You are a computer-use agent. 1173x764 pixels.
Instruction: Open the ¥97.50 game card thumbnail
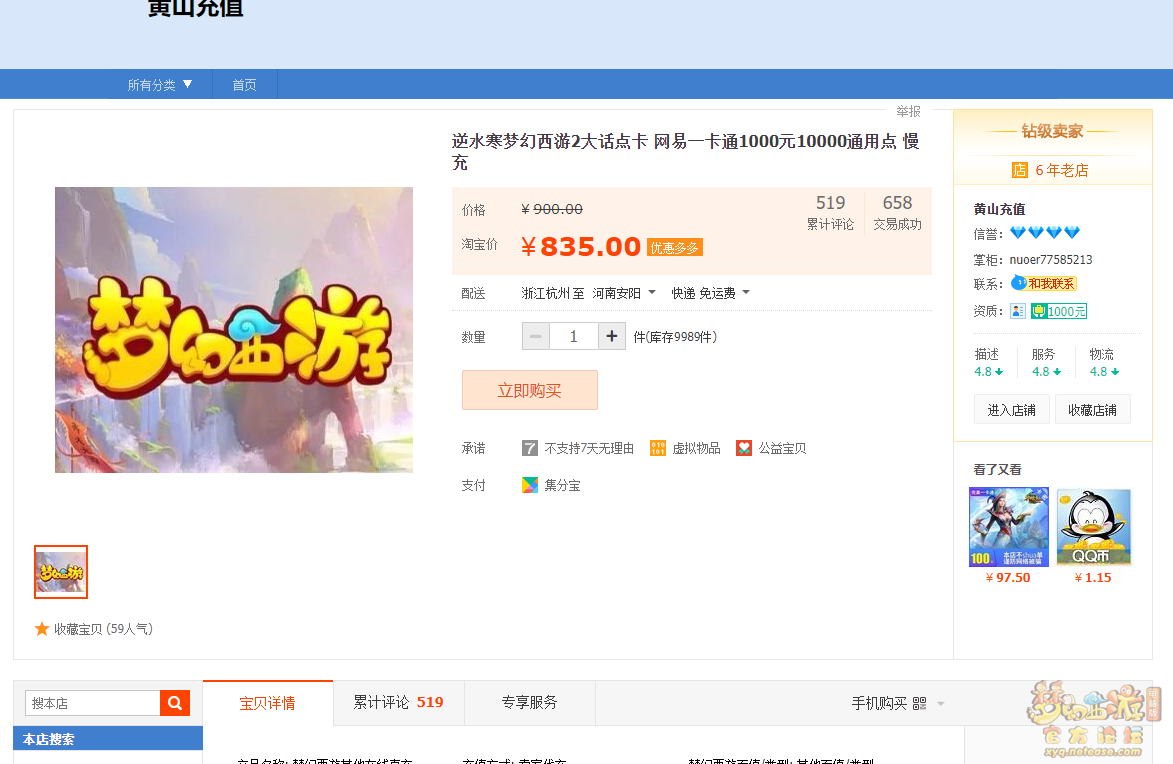1008,527
